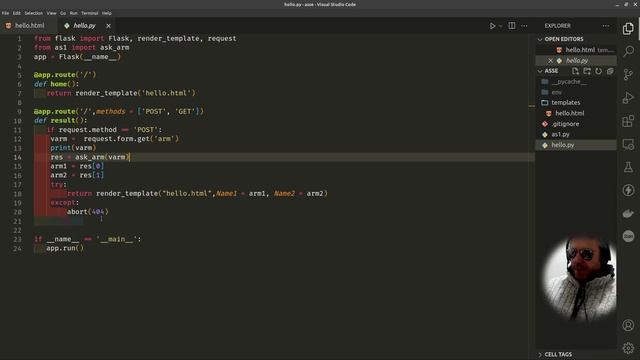The height and width of the screenshot is (360, 640).
Task: Open the Accounts menu icon
Action: [x=628, y=325]
